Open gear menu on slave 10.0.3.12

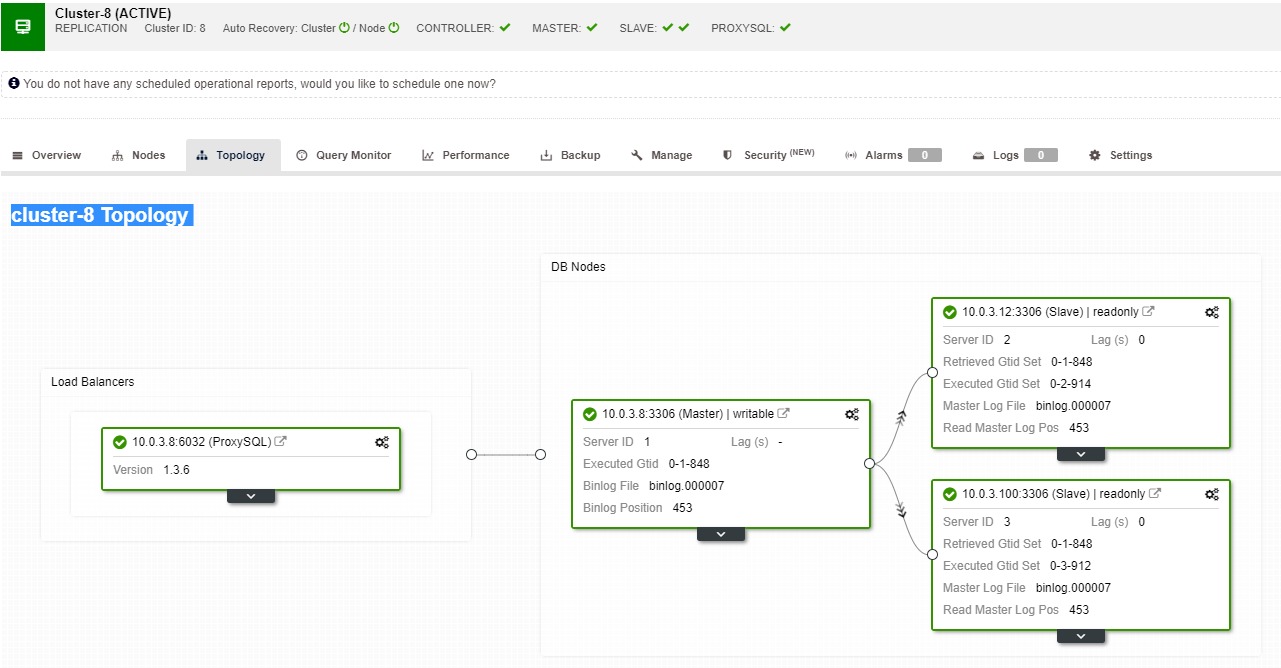pos(1212,312)
